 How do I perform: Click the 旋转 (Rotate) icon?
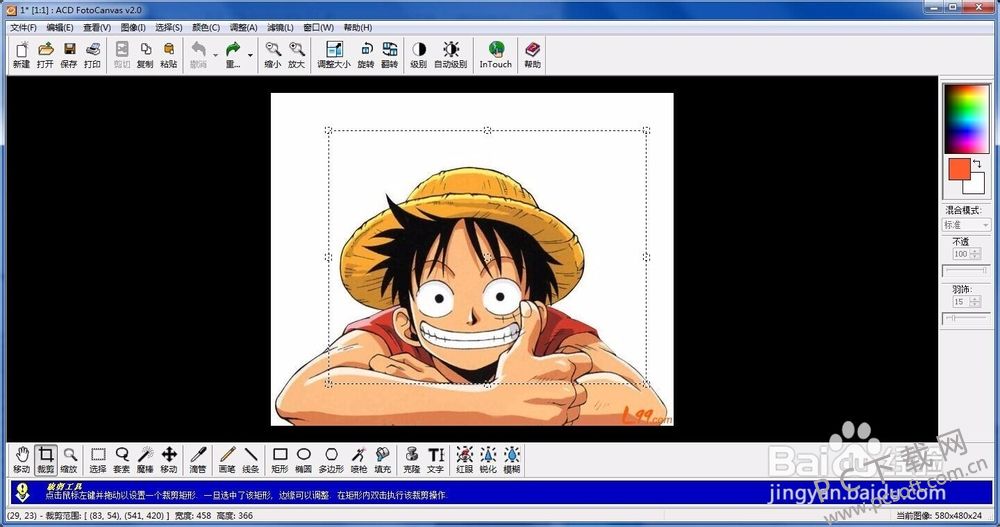(366, 54)
